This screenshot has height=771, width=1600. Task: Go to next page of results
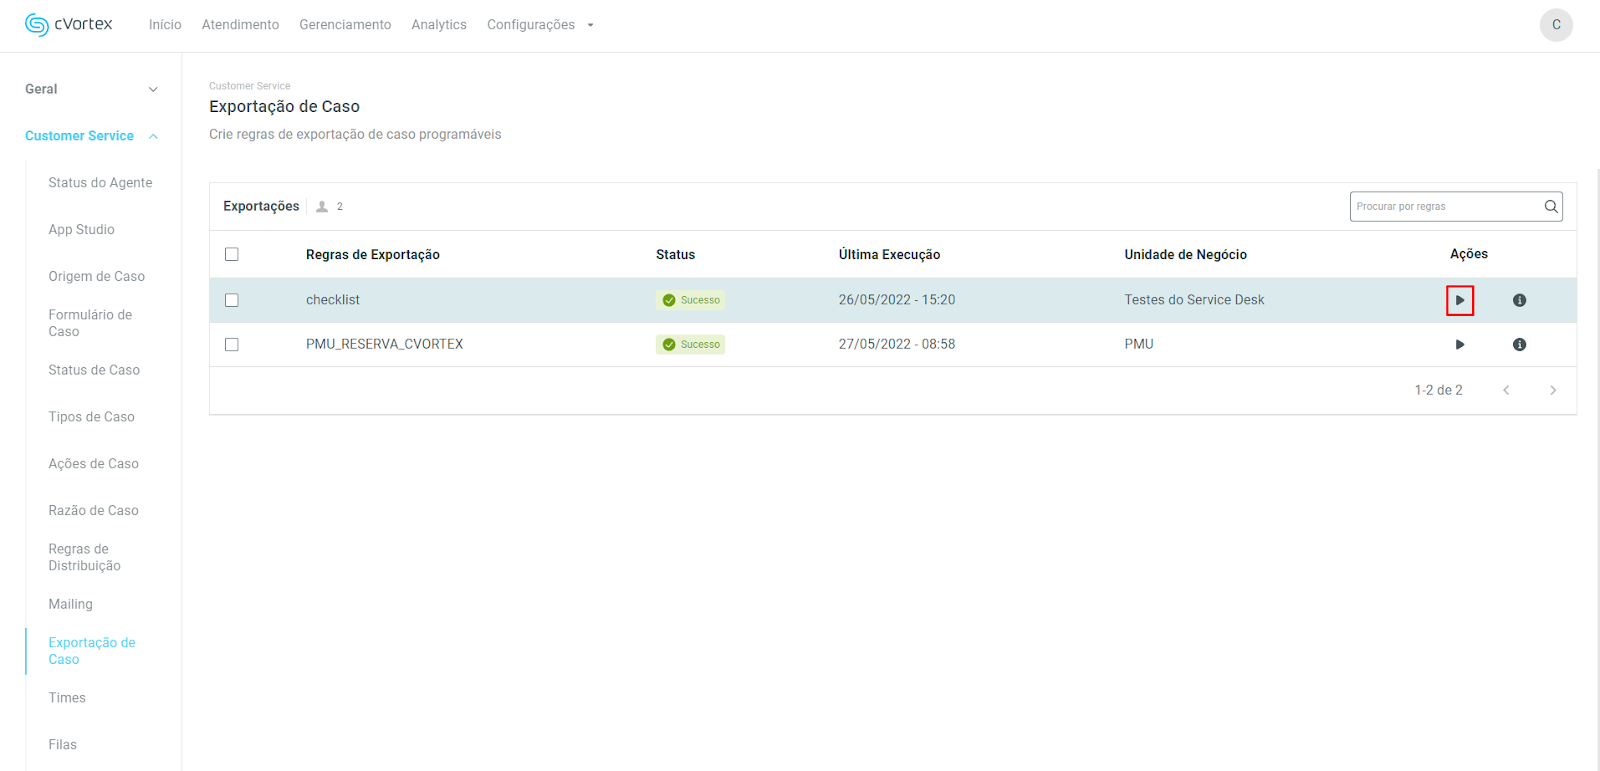[x=1552, y=390]
